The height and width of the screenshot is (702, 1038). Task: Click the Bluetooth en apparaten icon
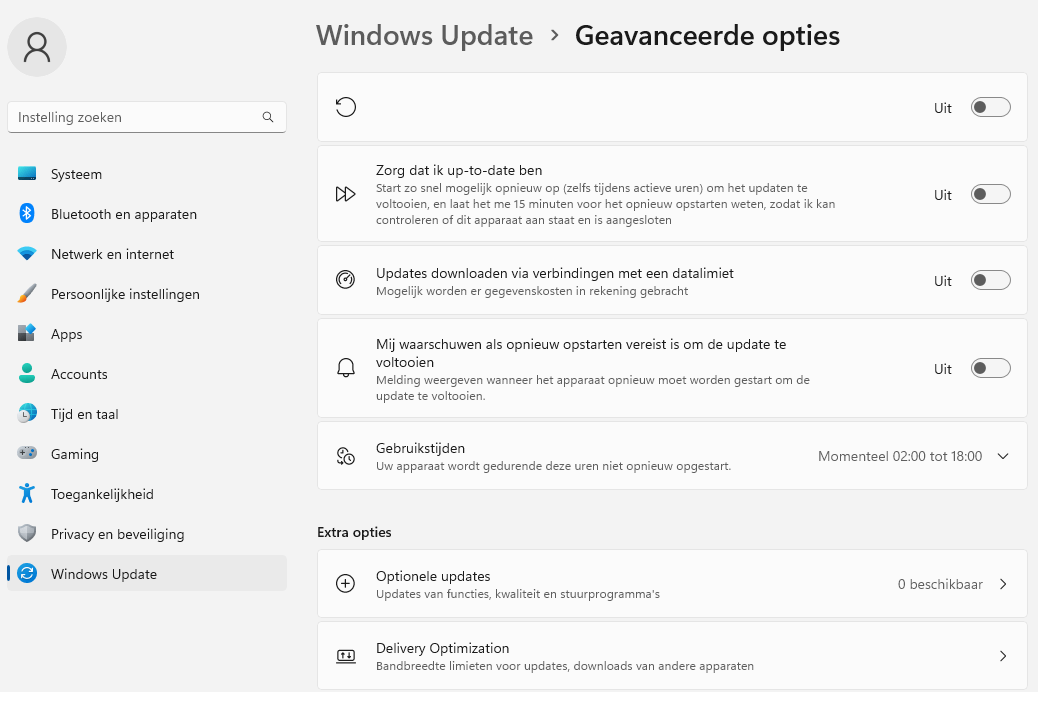pyautogui.click(x=27, y=214)
